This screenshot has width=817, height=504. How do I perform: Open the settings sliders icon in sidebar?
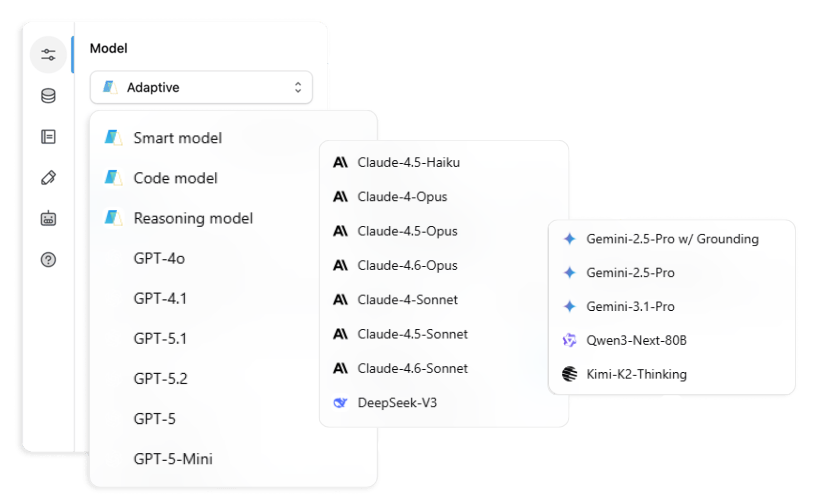coord(48,55)
